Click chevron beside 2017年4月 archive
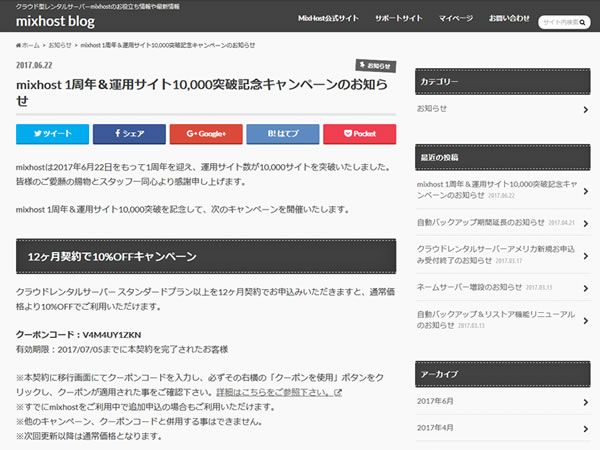Screen dimensions: 600x450 coord(586,429)
